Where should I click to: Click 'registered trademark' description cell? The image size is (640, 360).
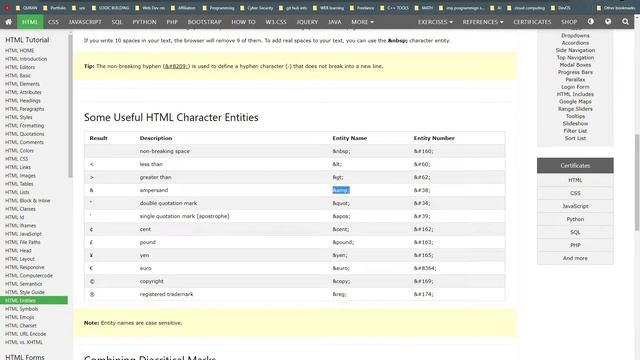(167, 294)
